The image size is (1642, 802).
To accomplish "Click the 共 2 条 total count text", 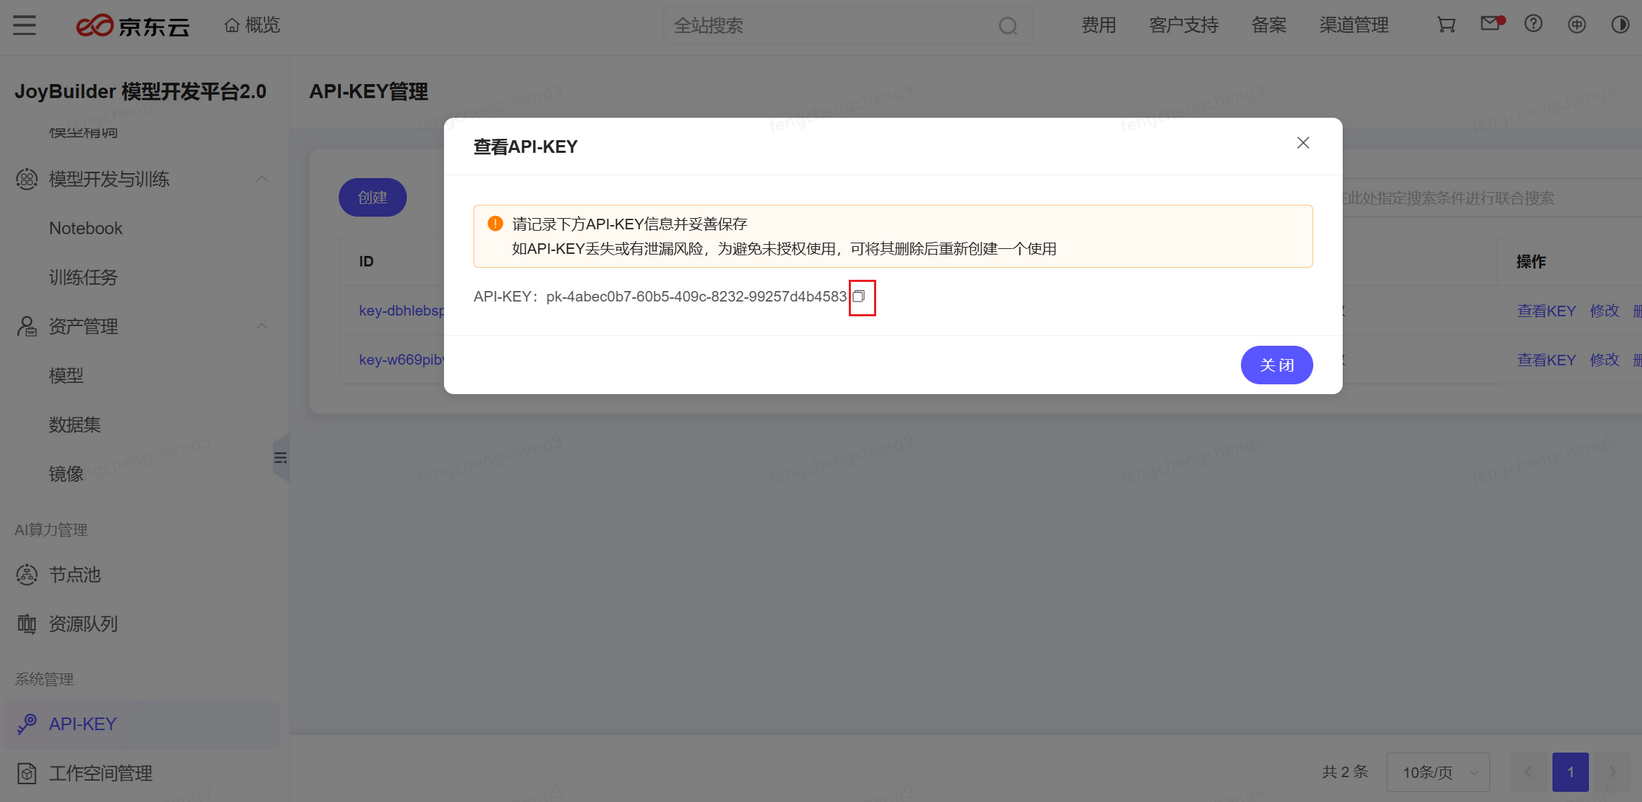I will (x=1345, y=772).
